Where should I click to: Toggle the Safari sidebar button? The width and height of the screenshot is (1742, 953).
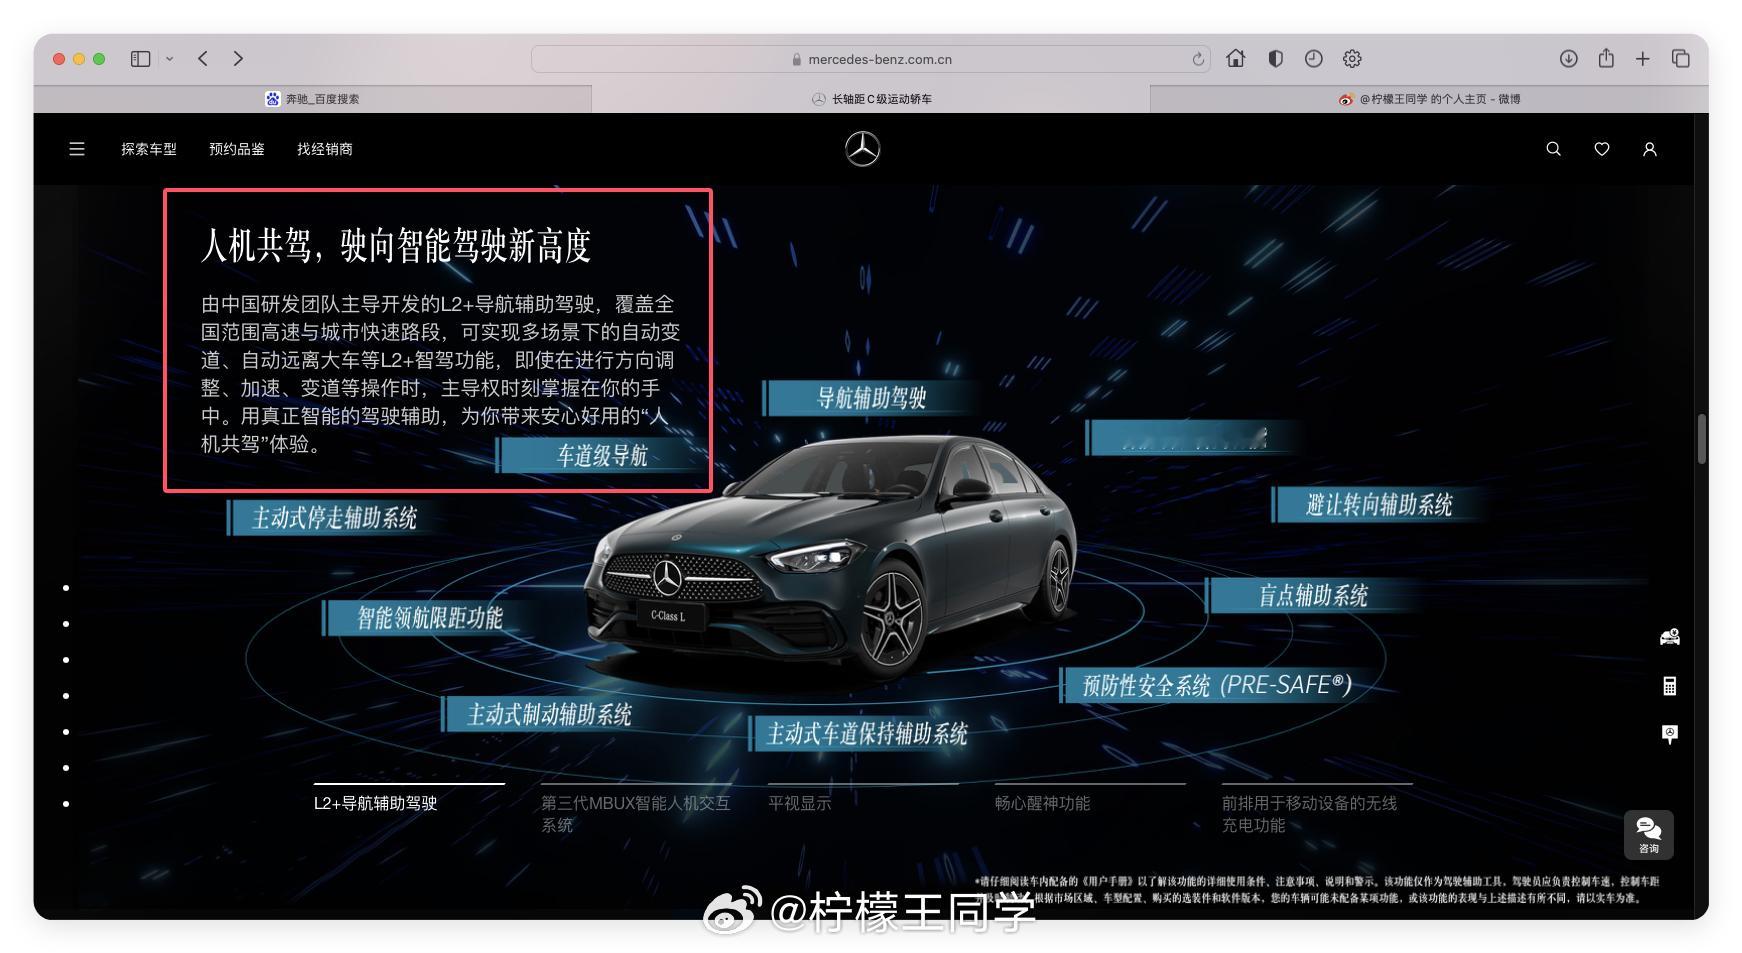pyautogui.click(x=140, y=59)
